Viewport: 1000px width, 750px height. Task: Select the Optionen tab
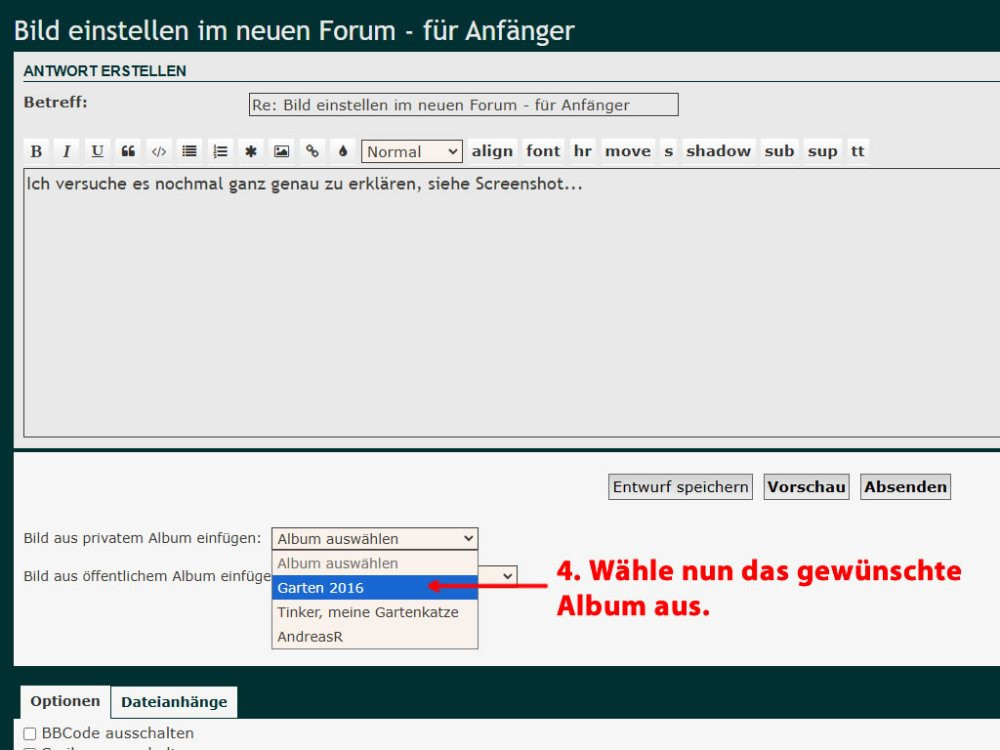click(x=65, y=701)
